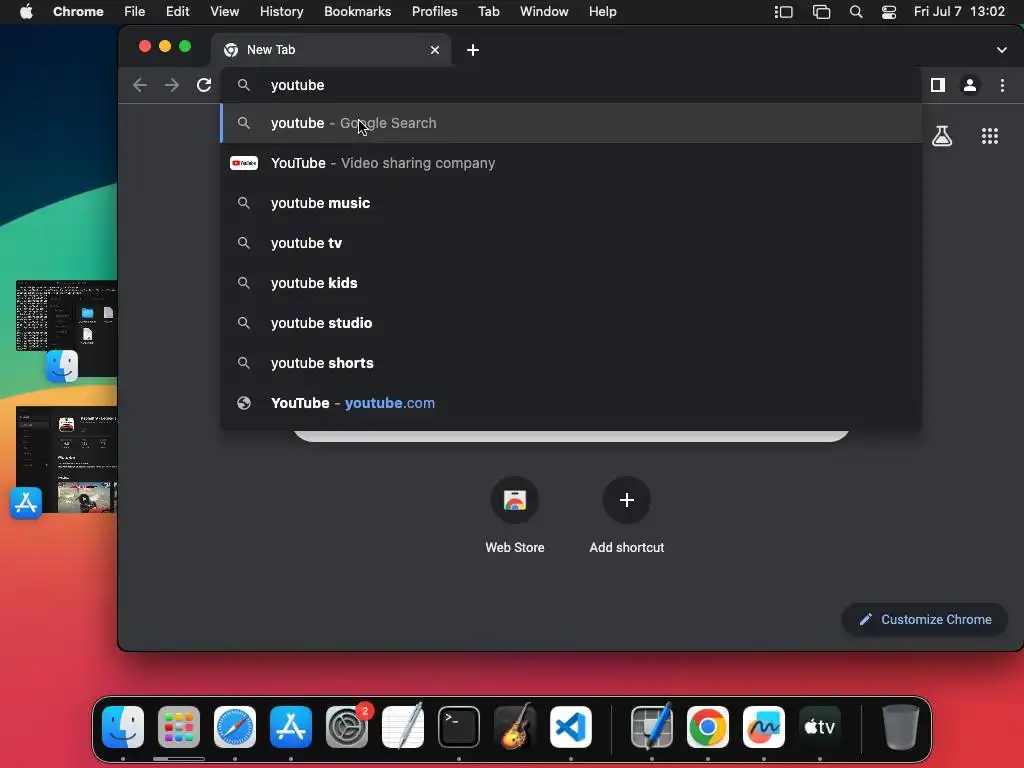Open Control Center in menu bar
1024x768 pixels.
pyautogui.click(x=889, y=12)
